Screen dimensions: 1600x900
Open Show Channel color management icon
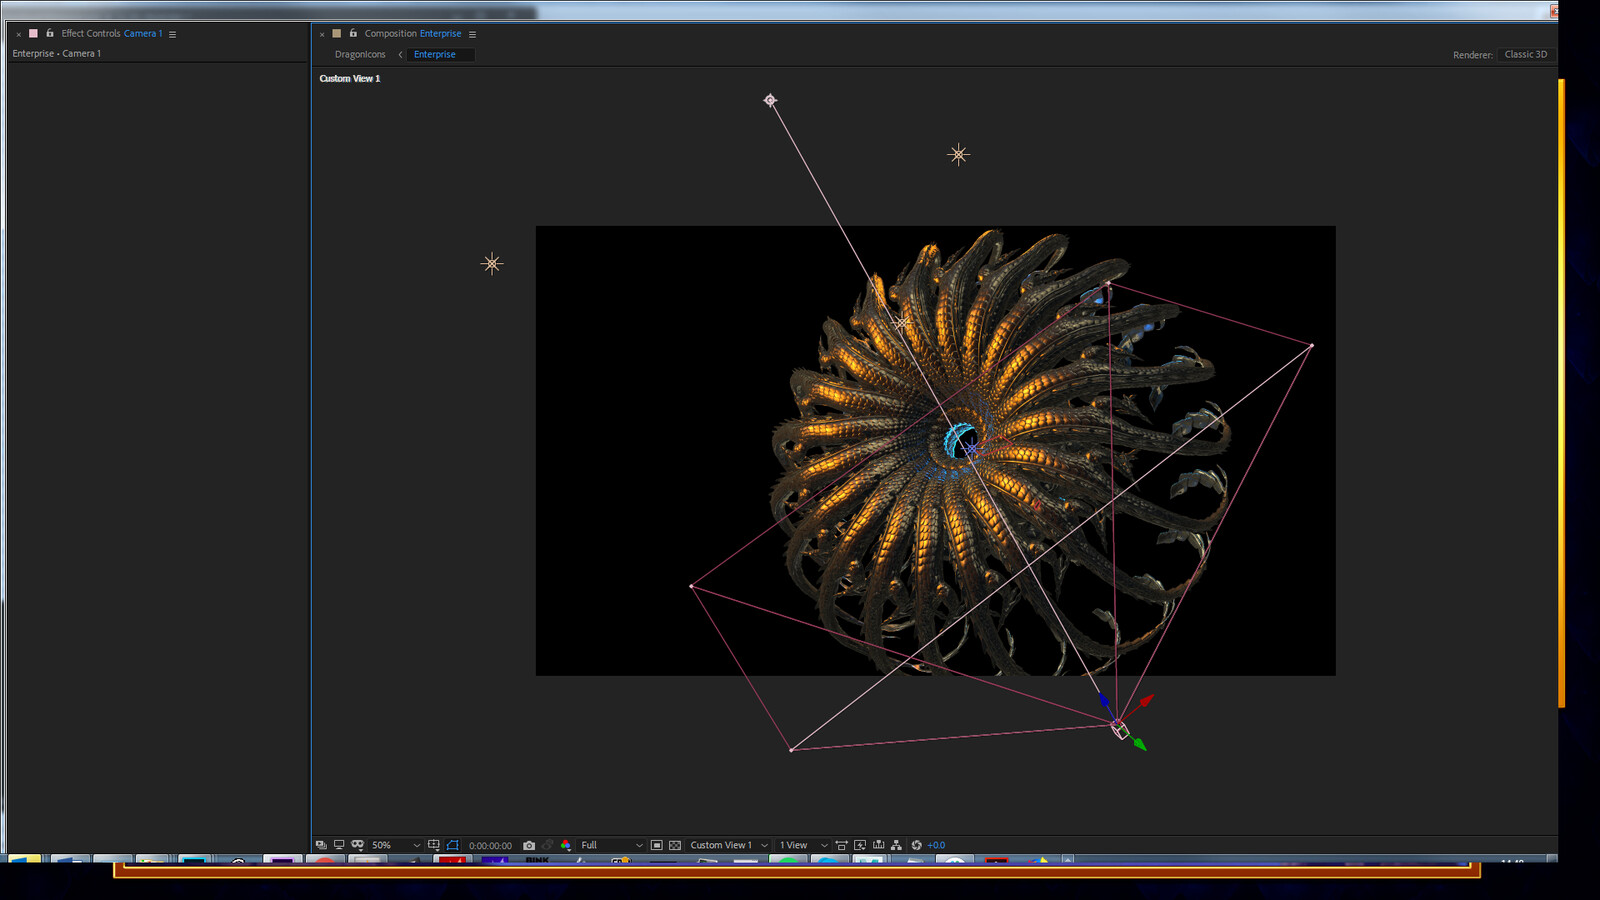tap(566, 845)
